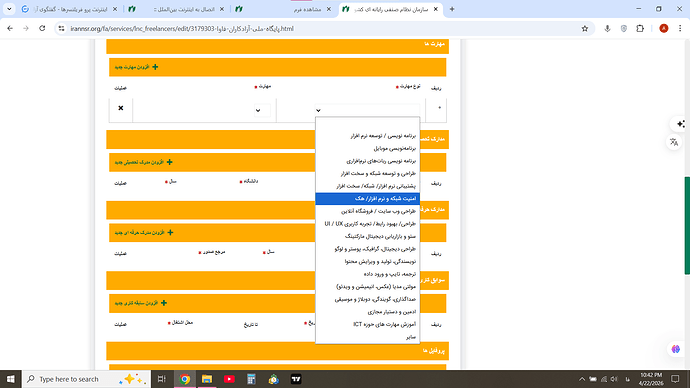Choose 'صداگذاری، گویندگی، دوبلاژ و موسیقی' option
This screenshot has width=690, height=388.
(367, 299)
